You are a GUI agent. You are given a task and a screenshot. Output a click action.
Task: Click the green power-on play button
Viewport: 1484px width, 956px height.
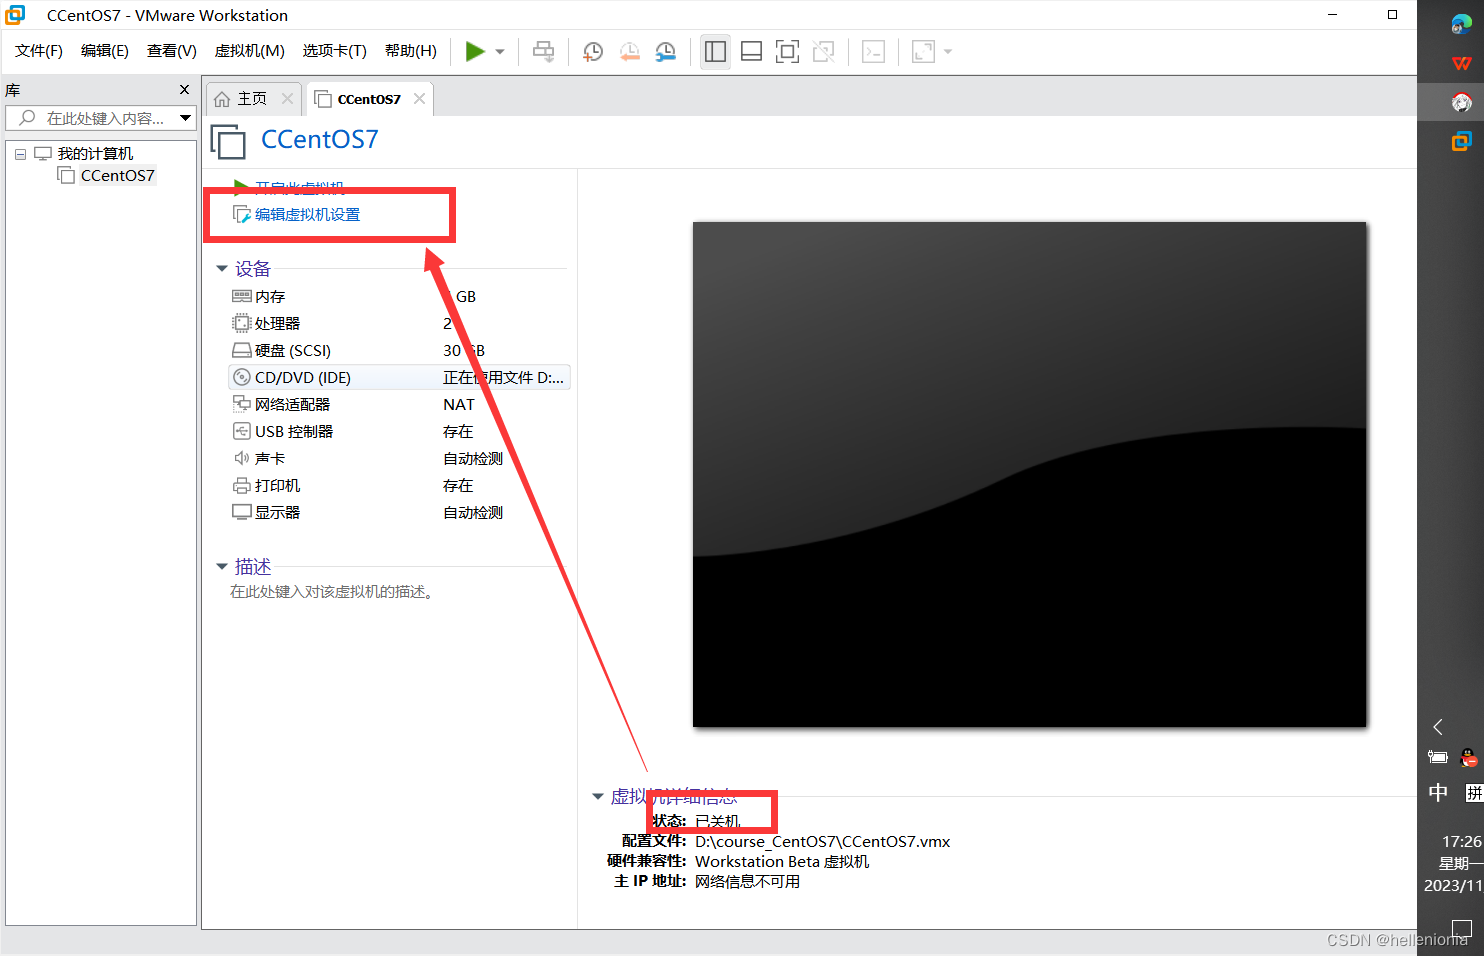[x=475, y=51]
